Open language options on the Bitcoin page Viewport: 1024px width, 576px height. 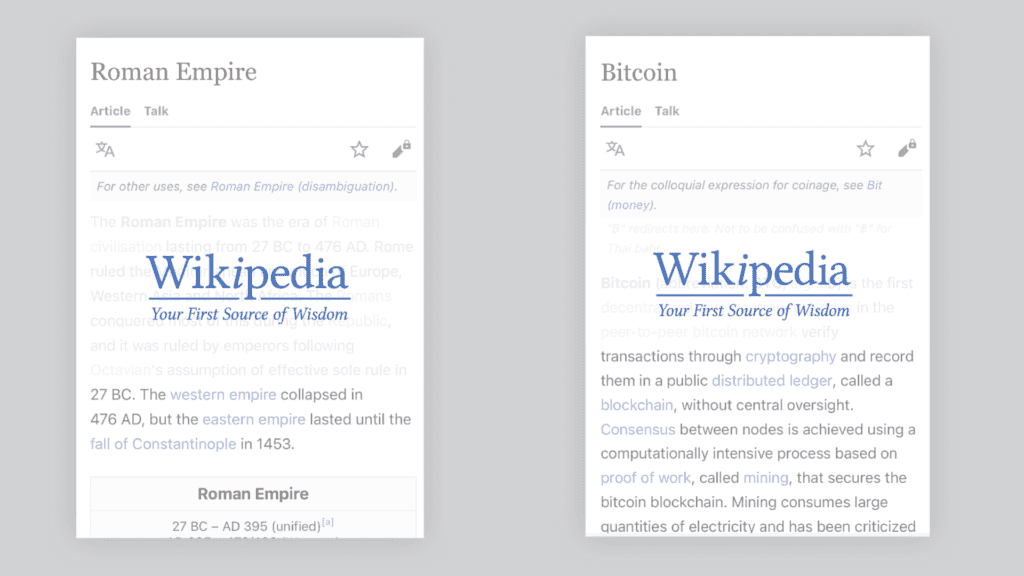(615, 149)
